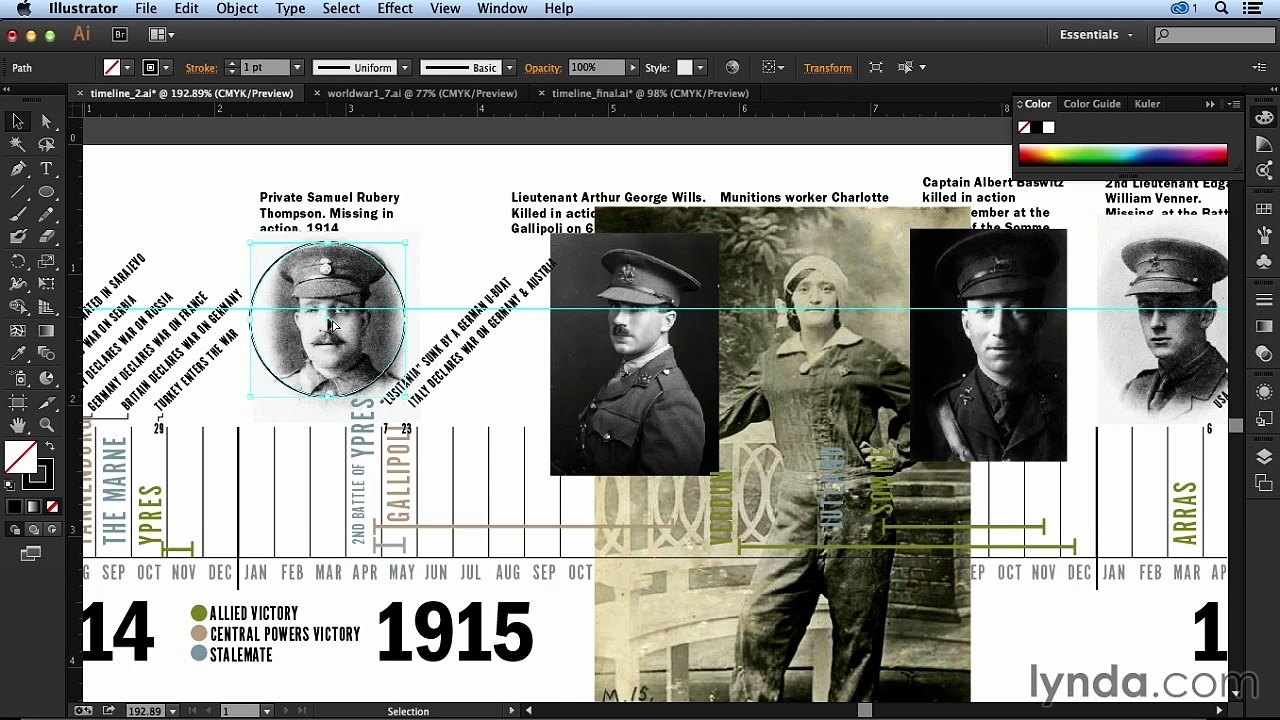This screenshot has width=1280, height=720.
Task: Open the arrange documents dropdown
Action: (x=161, y=34)
